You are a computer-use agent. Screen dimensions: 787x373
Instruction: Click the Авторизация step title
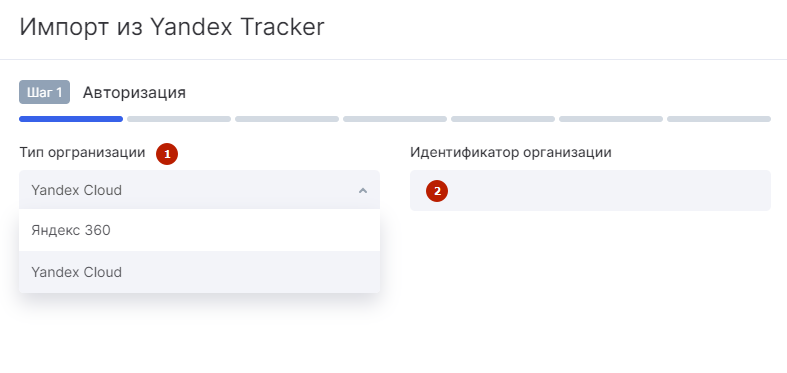pos(134,92)
